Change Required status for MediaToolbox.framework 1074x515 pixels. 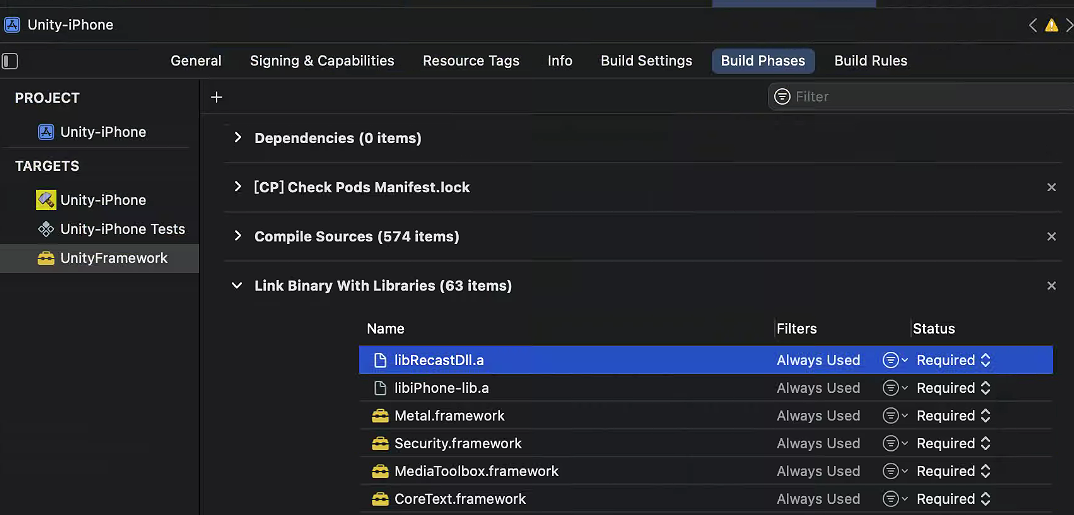click(x=953, y=471)
